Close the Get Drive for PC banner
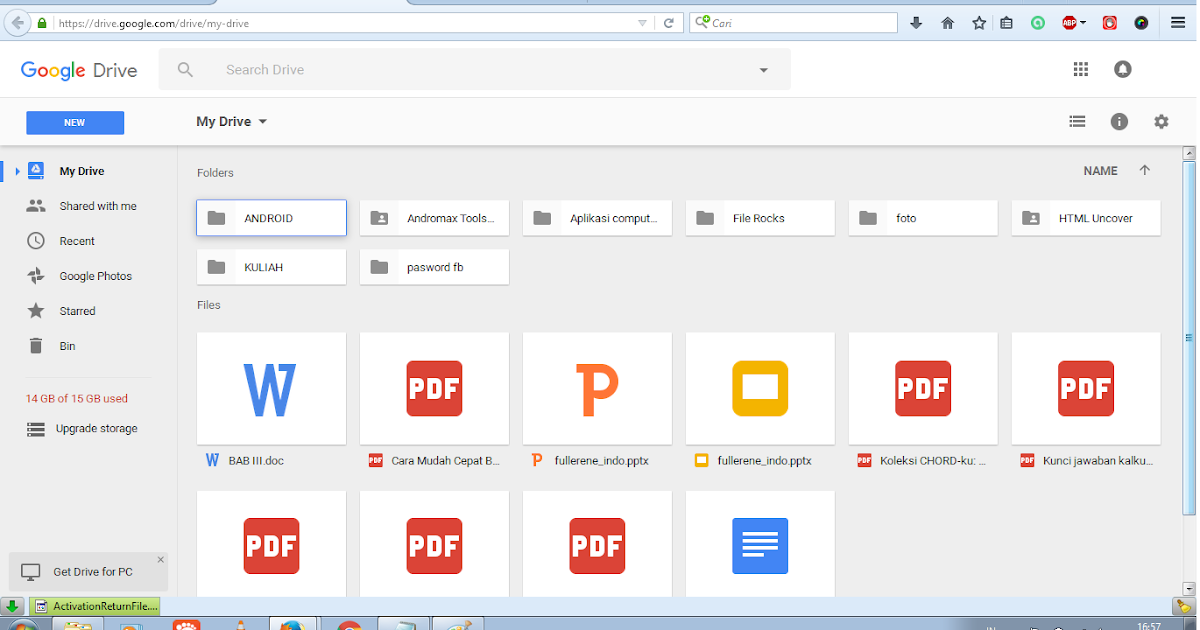 [x=160, y=560]
